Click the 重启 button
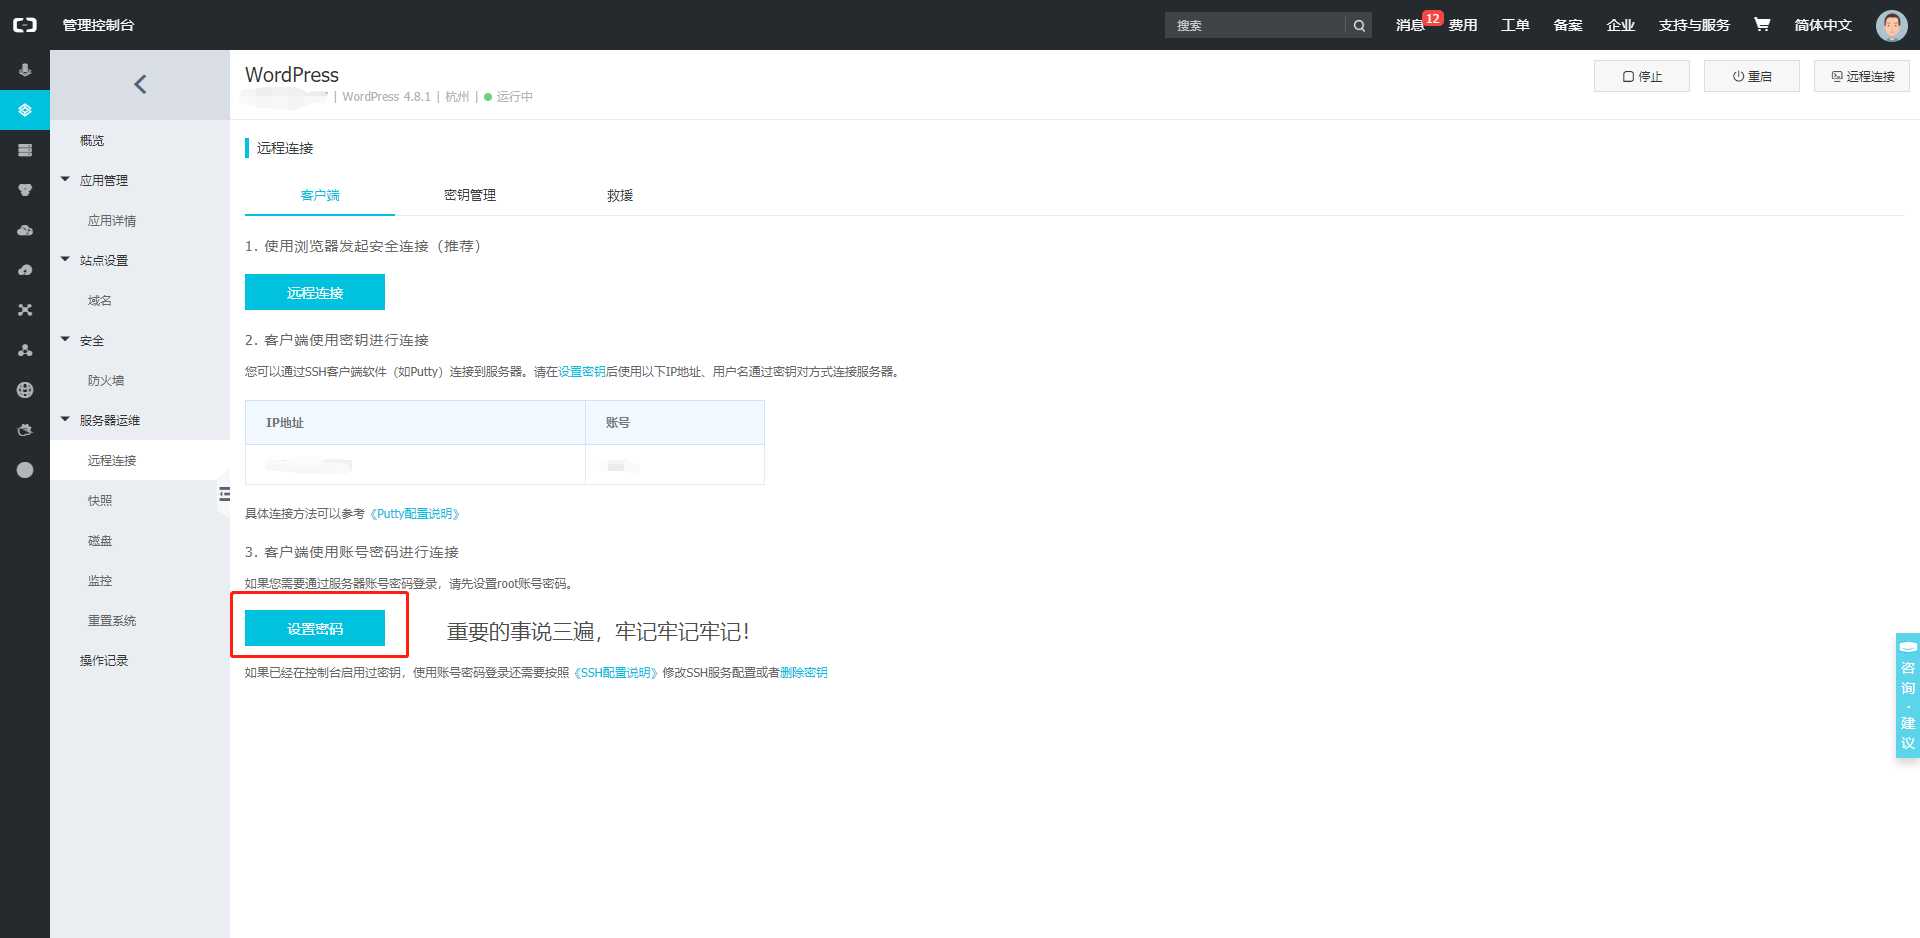 click(1752, 76)
